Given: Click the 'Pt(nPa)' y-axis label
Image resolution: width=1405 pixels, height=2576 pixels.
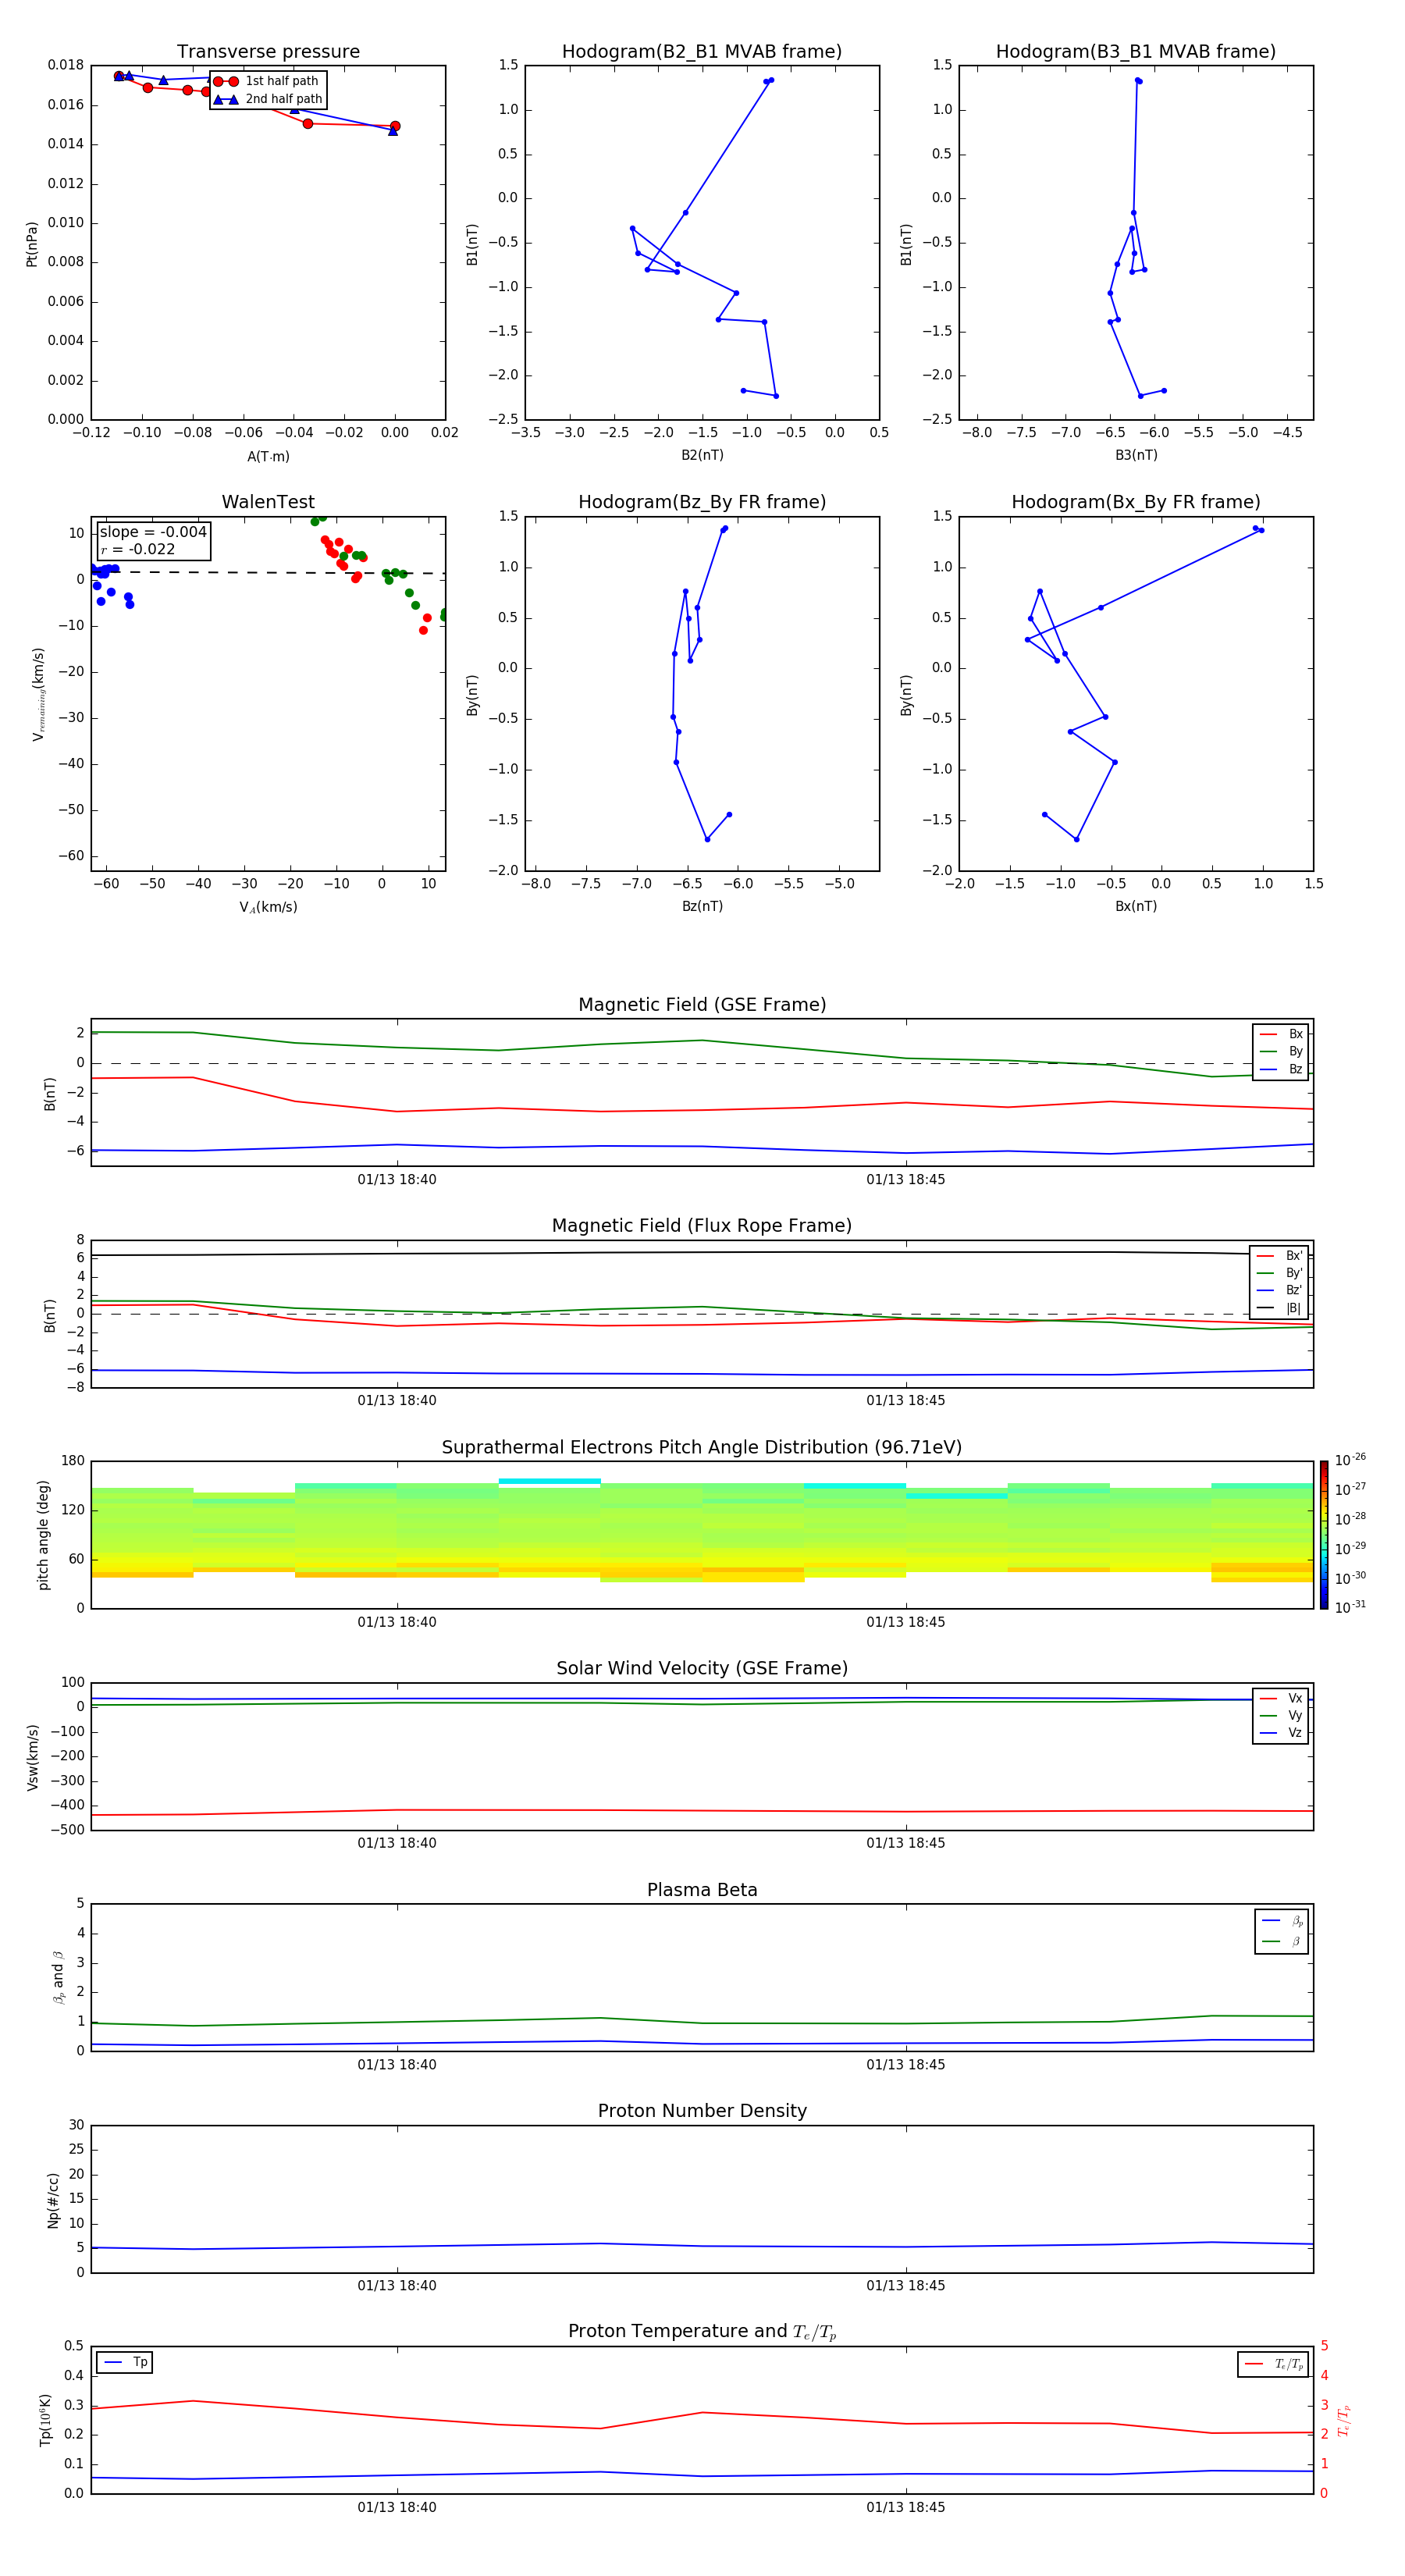Looking at the screenshot, I should point(31,244).
